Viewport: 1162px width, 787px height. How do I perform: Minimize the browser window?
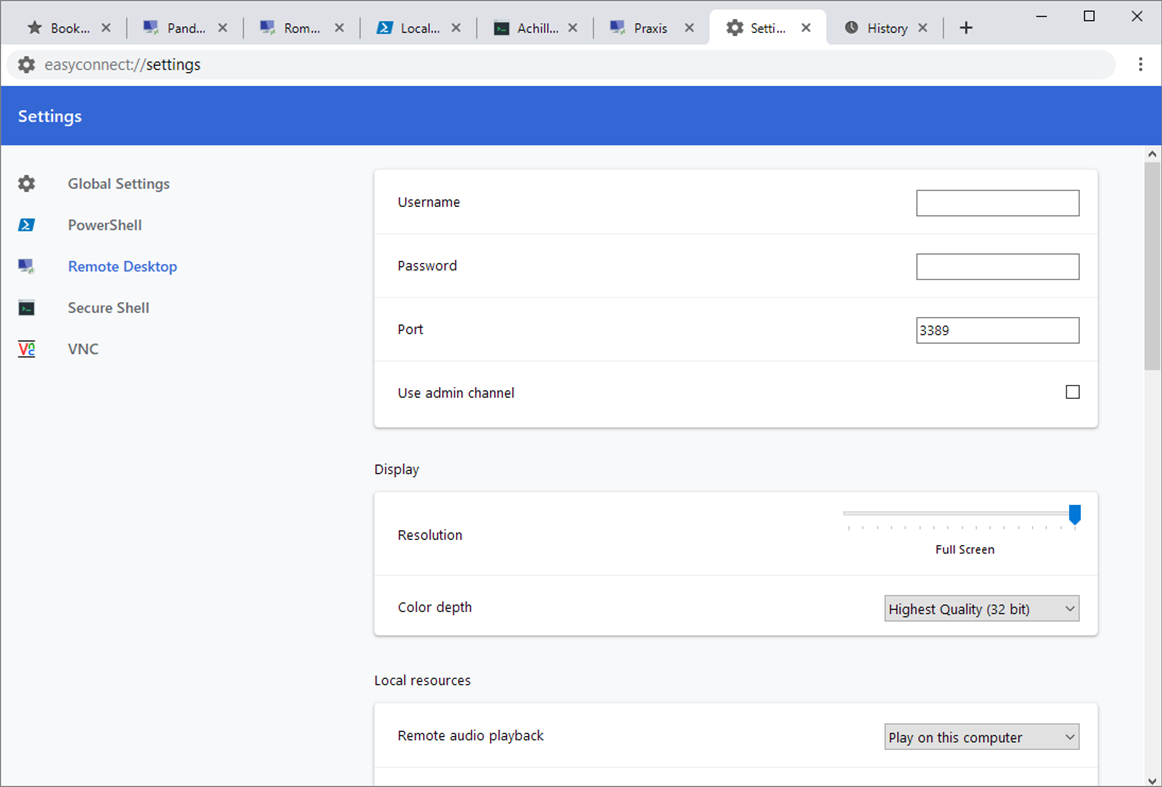coord(1042,16)
